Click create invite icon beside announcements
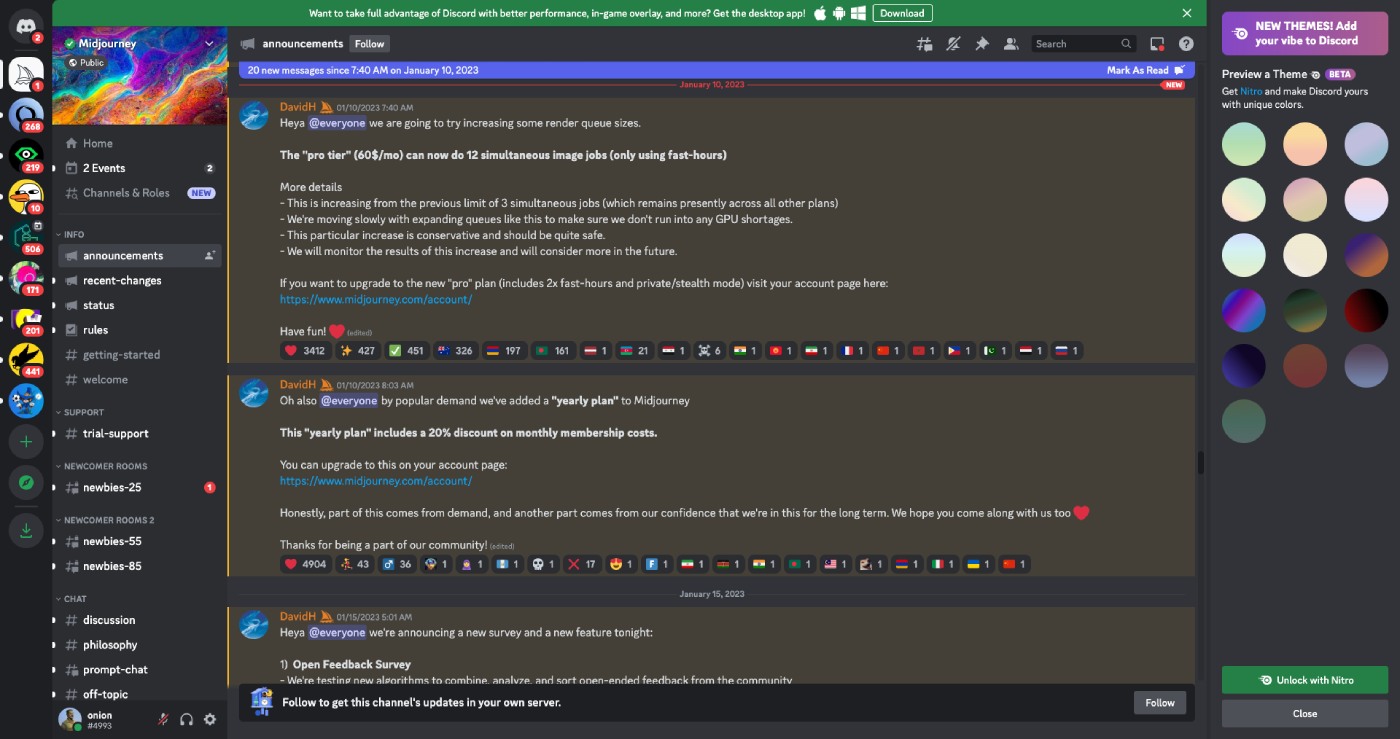 click(209, 256)
